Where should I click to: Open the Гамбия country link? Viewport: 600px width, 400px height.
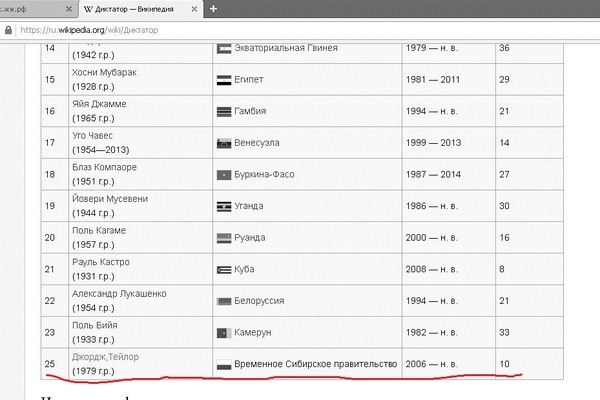click(250, 111)
